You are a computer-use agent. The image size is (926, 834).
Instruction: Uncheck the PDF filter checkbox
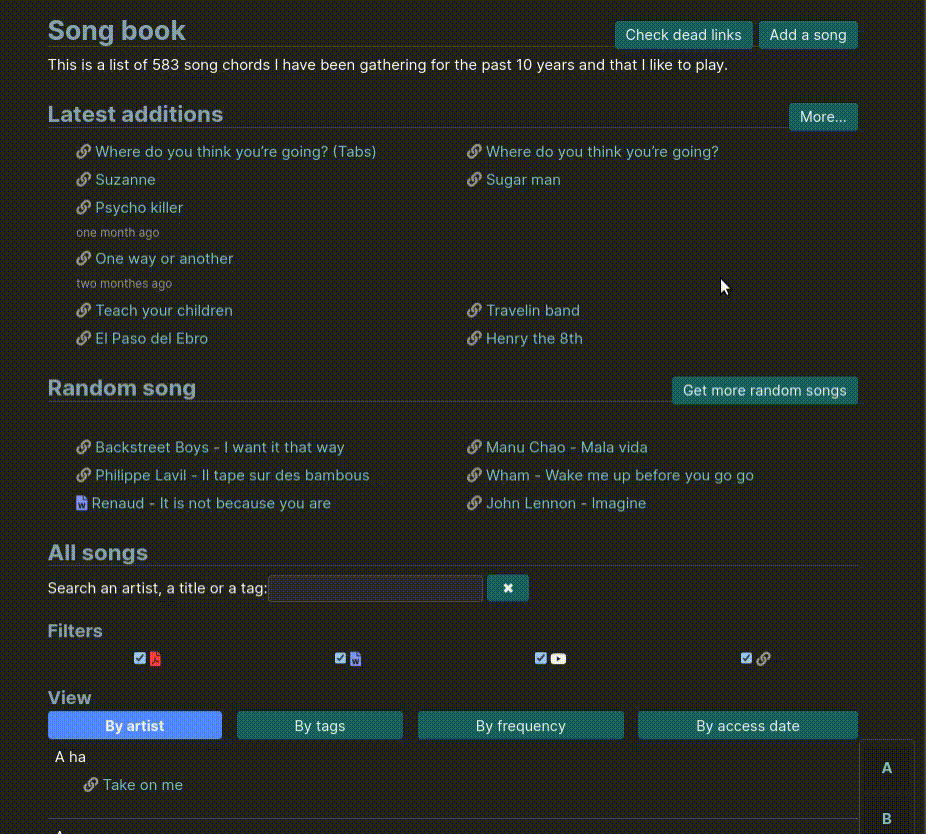point(140,658)
